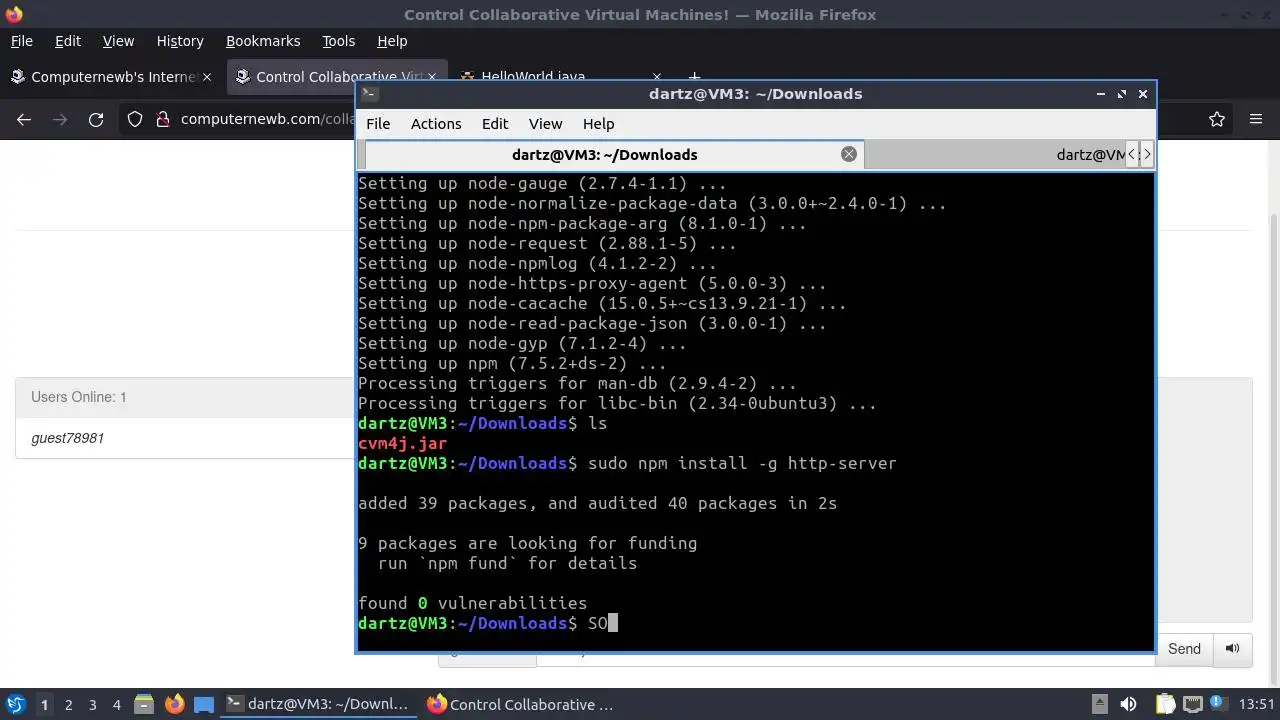Switch to workspace 1
The image size is (1280, 720).
tap(44, 705)
